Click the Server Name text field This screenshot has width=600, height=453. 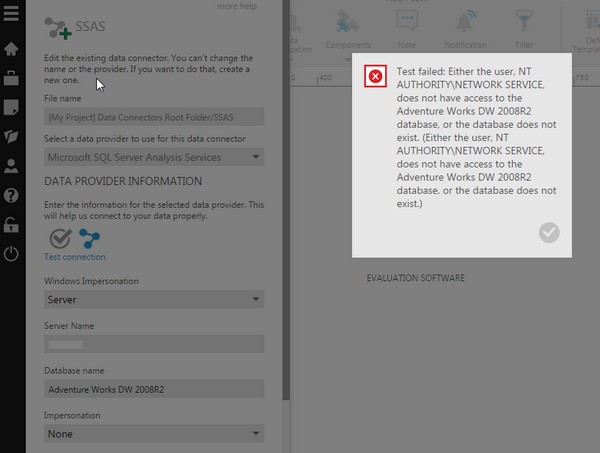(154, 344)
